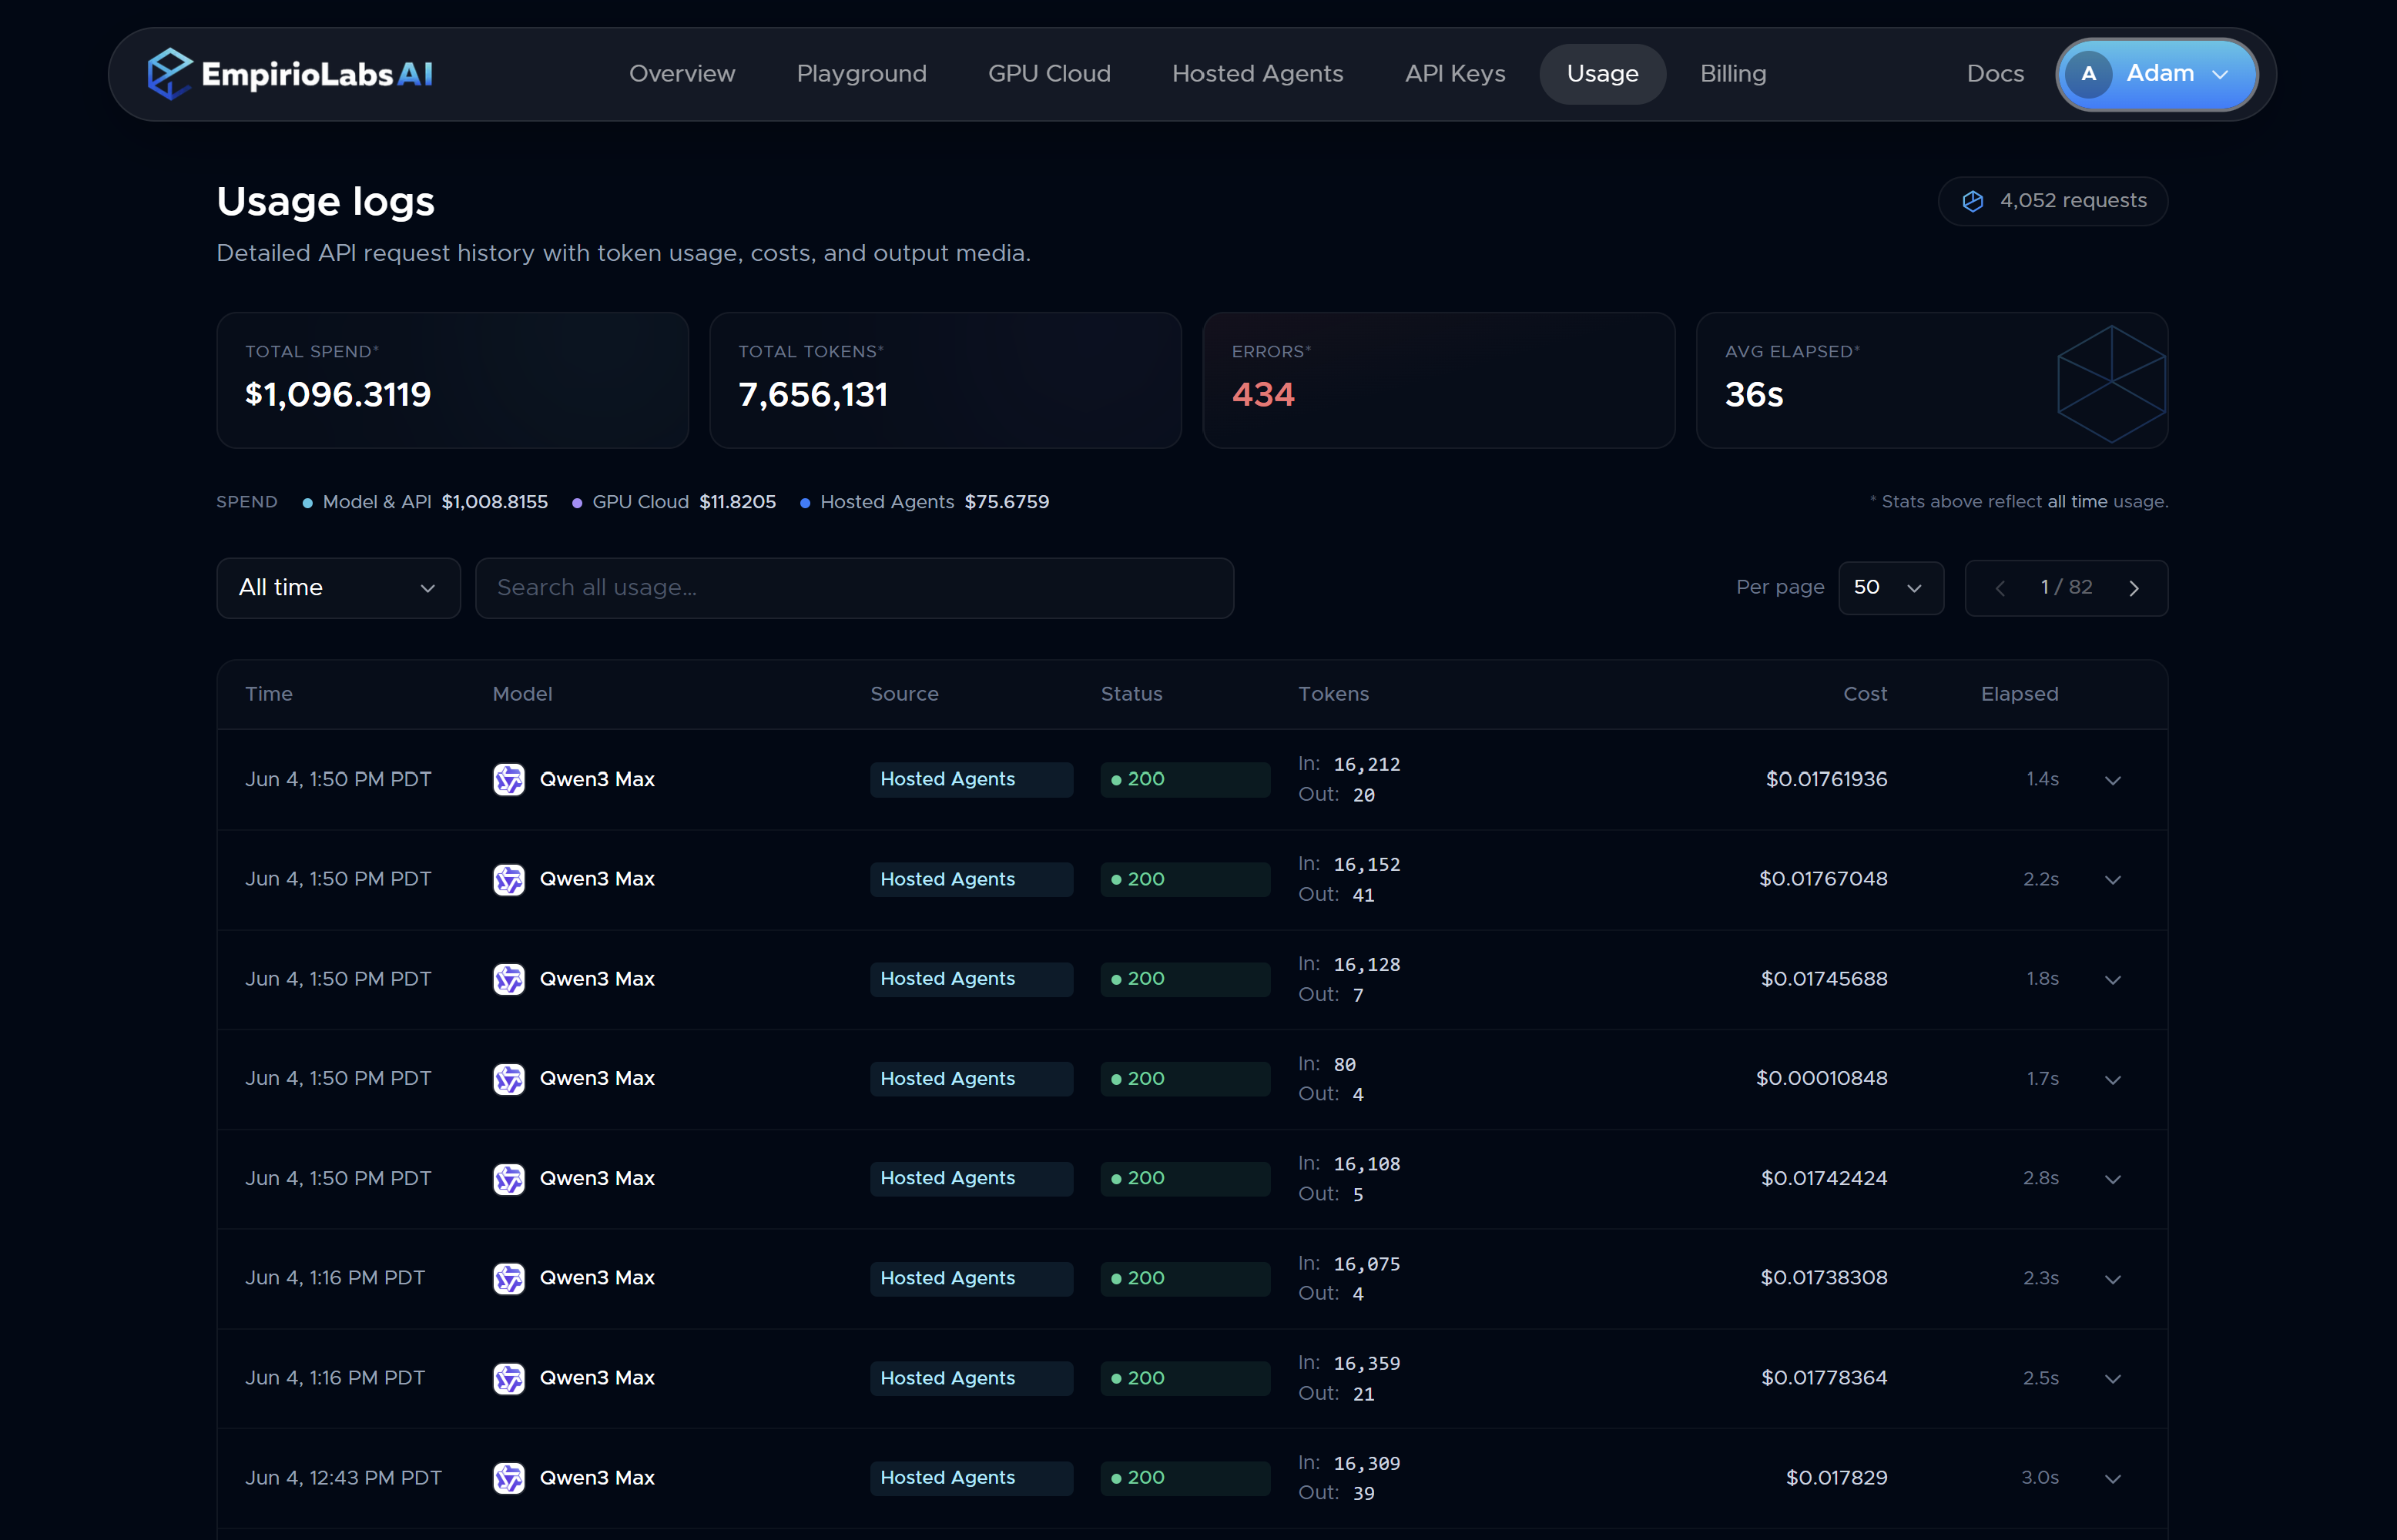2397x1540 pixels.
Task: Go to next page of usage logs
Action: pos(2134,588)
